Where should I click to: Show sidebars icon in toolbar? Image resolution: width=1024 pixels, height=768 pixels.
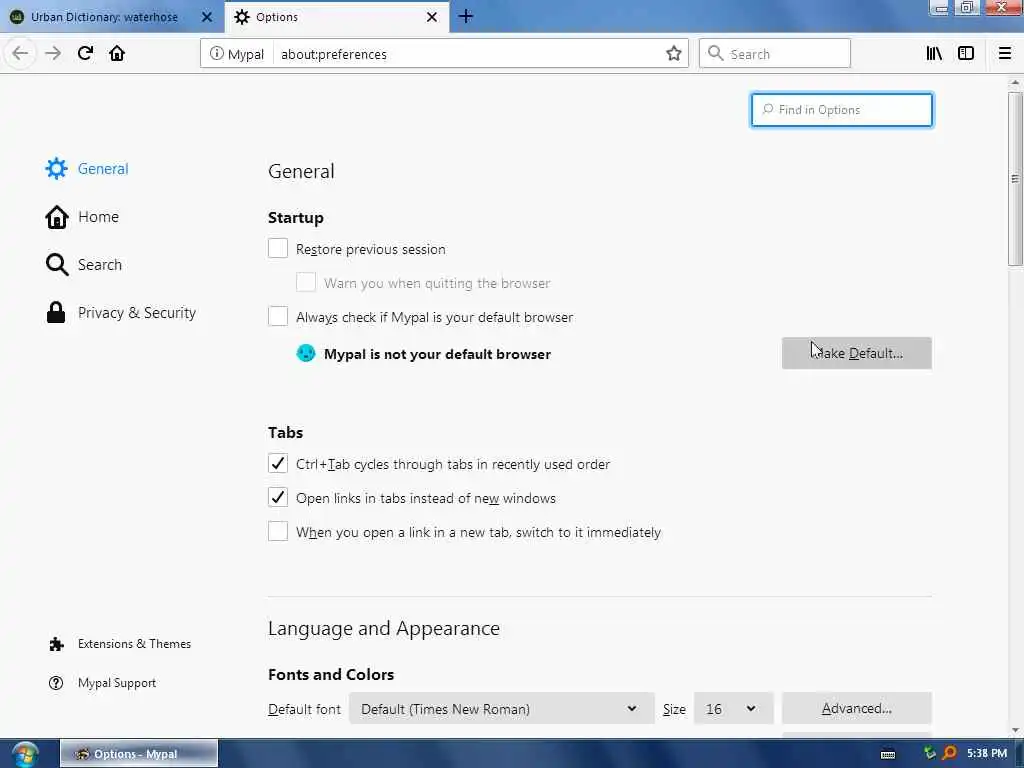coord(965,54)
